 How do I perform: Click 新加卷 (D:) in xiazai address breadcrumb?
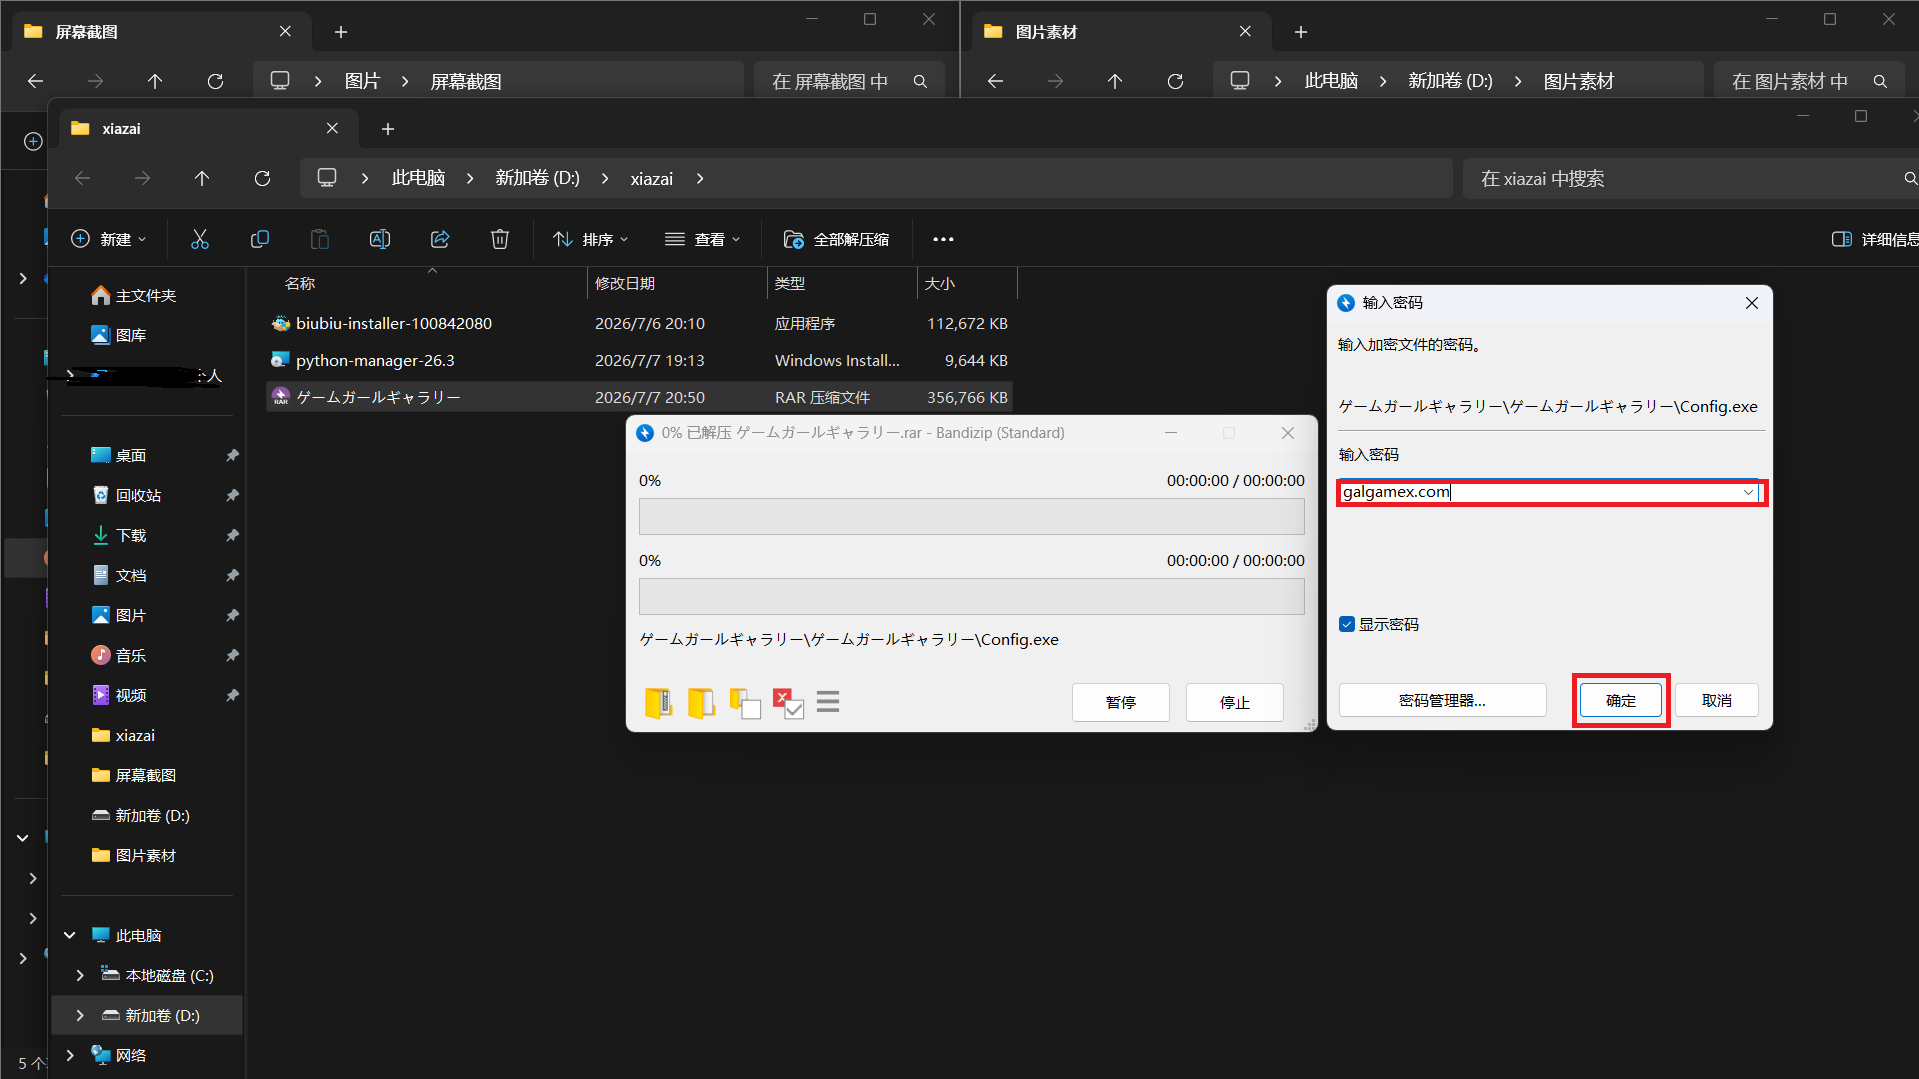tap(537, 178)
